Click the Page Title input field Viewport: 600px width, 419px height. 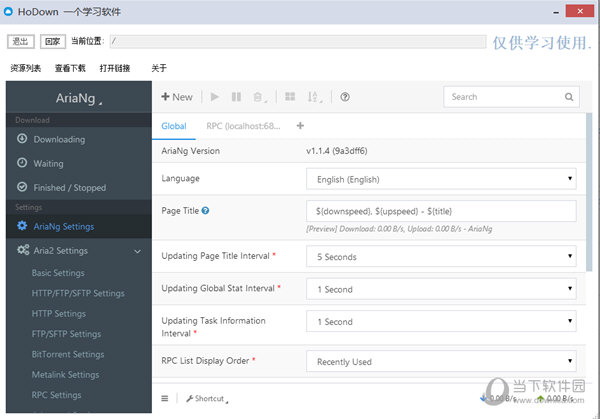coord(441,211)
